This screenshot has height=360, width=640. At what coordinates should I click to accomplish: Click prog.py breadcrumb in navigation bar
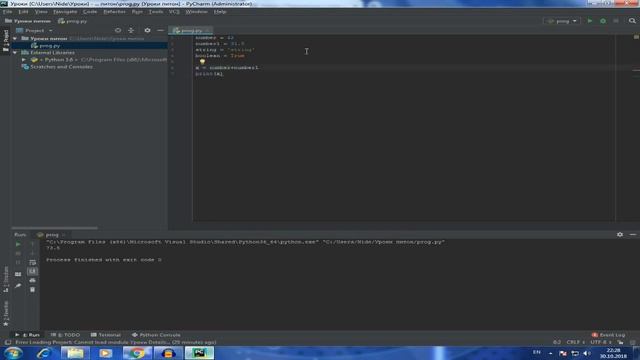point(73,21)
